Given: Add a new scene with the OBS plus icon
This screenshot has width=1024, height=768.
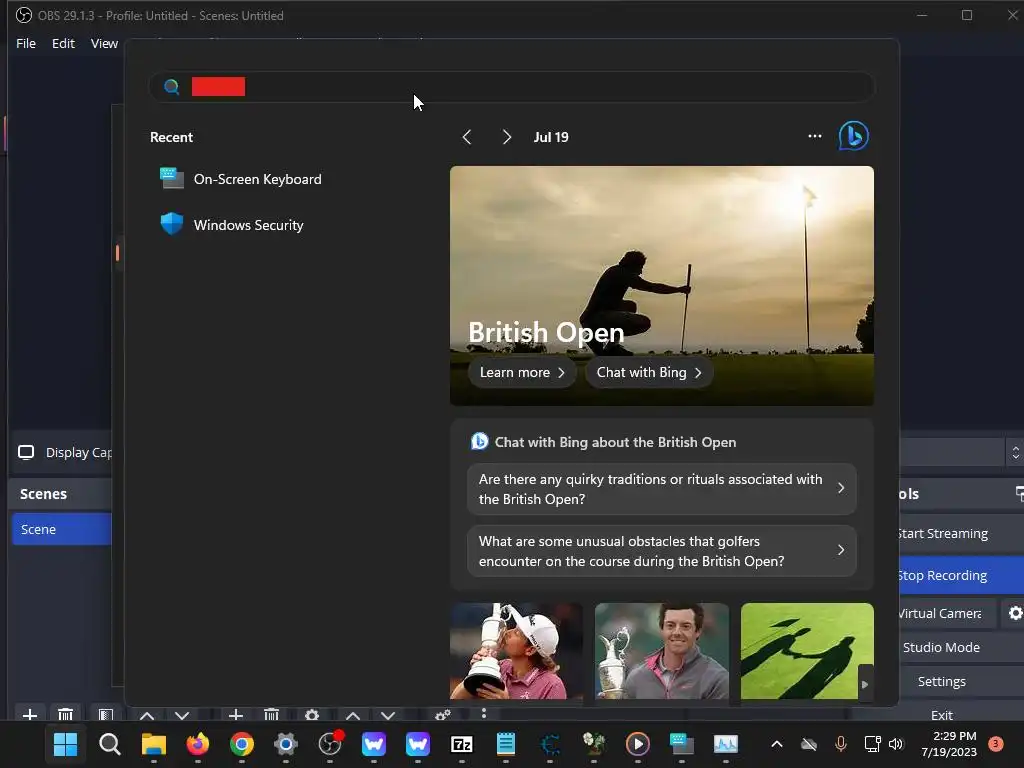Looking at the screenshot, I should click(x=29, y=714).
